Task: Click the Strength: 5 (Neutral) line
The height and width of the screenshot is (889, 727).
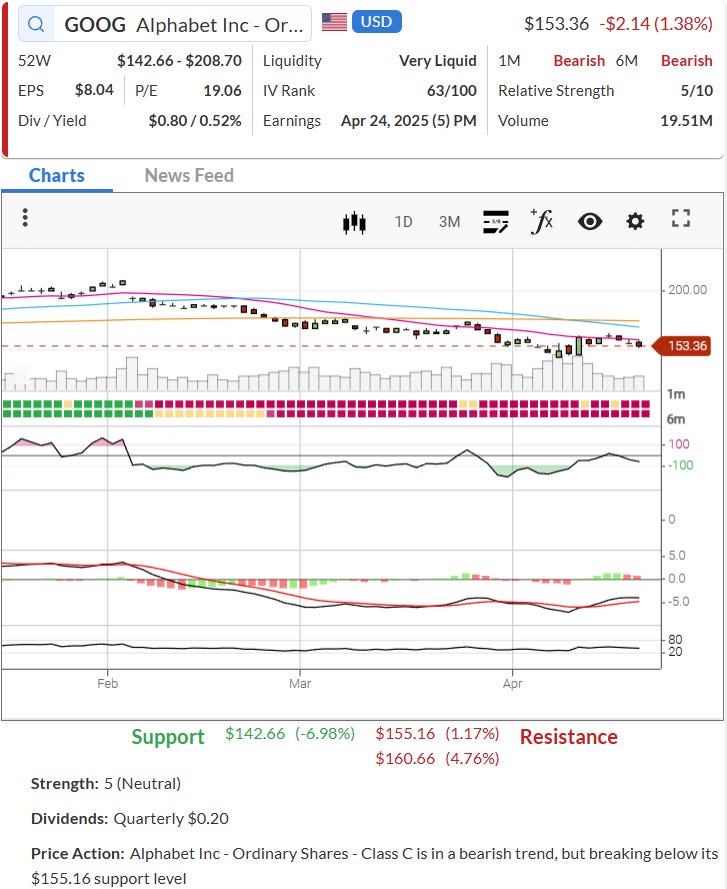Action: click(106, 784)
